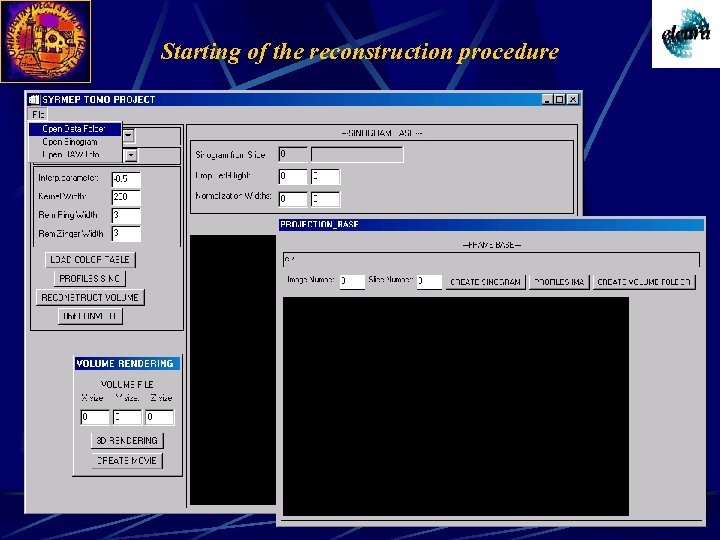Edit the Z size volume field
Screen dimensions: 720x540
coord(160,417)
